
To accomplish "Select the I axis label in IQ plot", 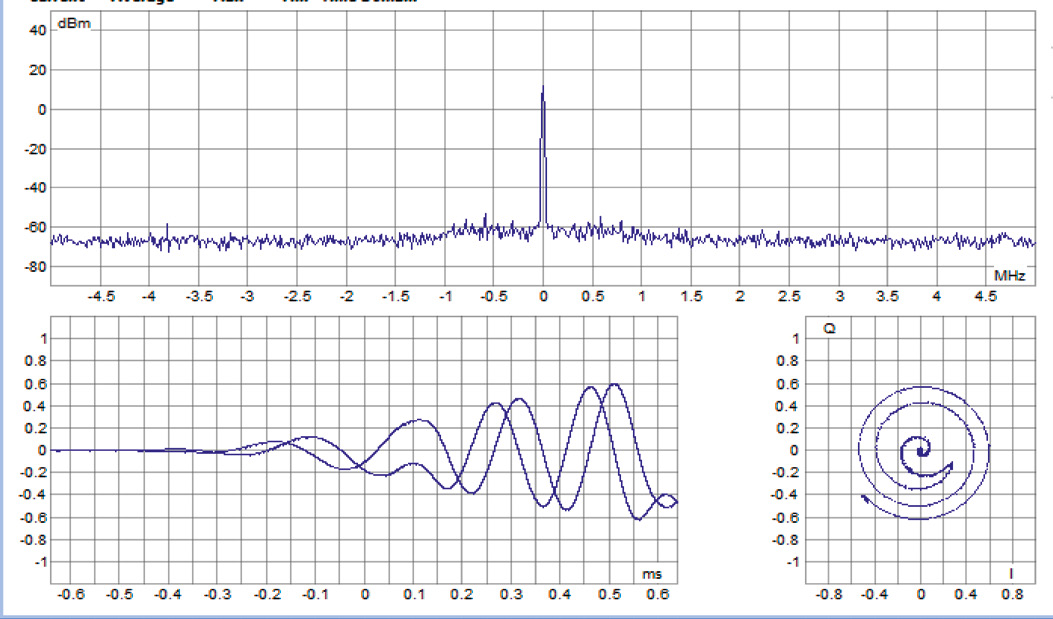I will (x=1011, y=574).
